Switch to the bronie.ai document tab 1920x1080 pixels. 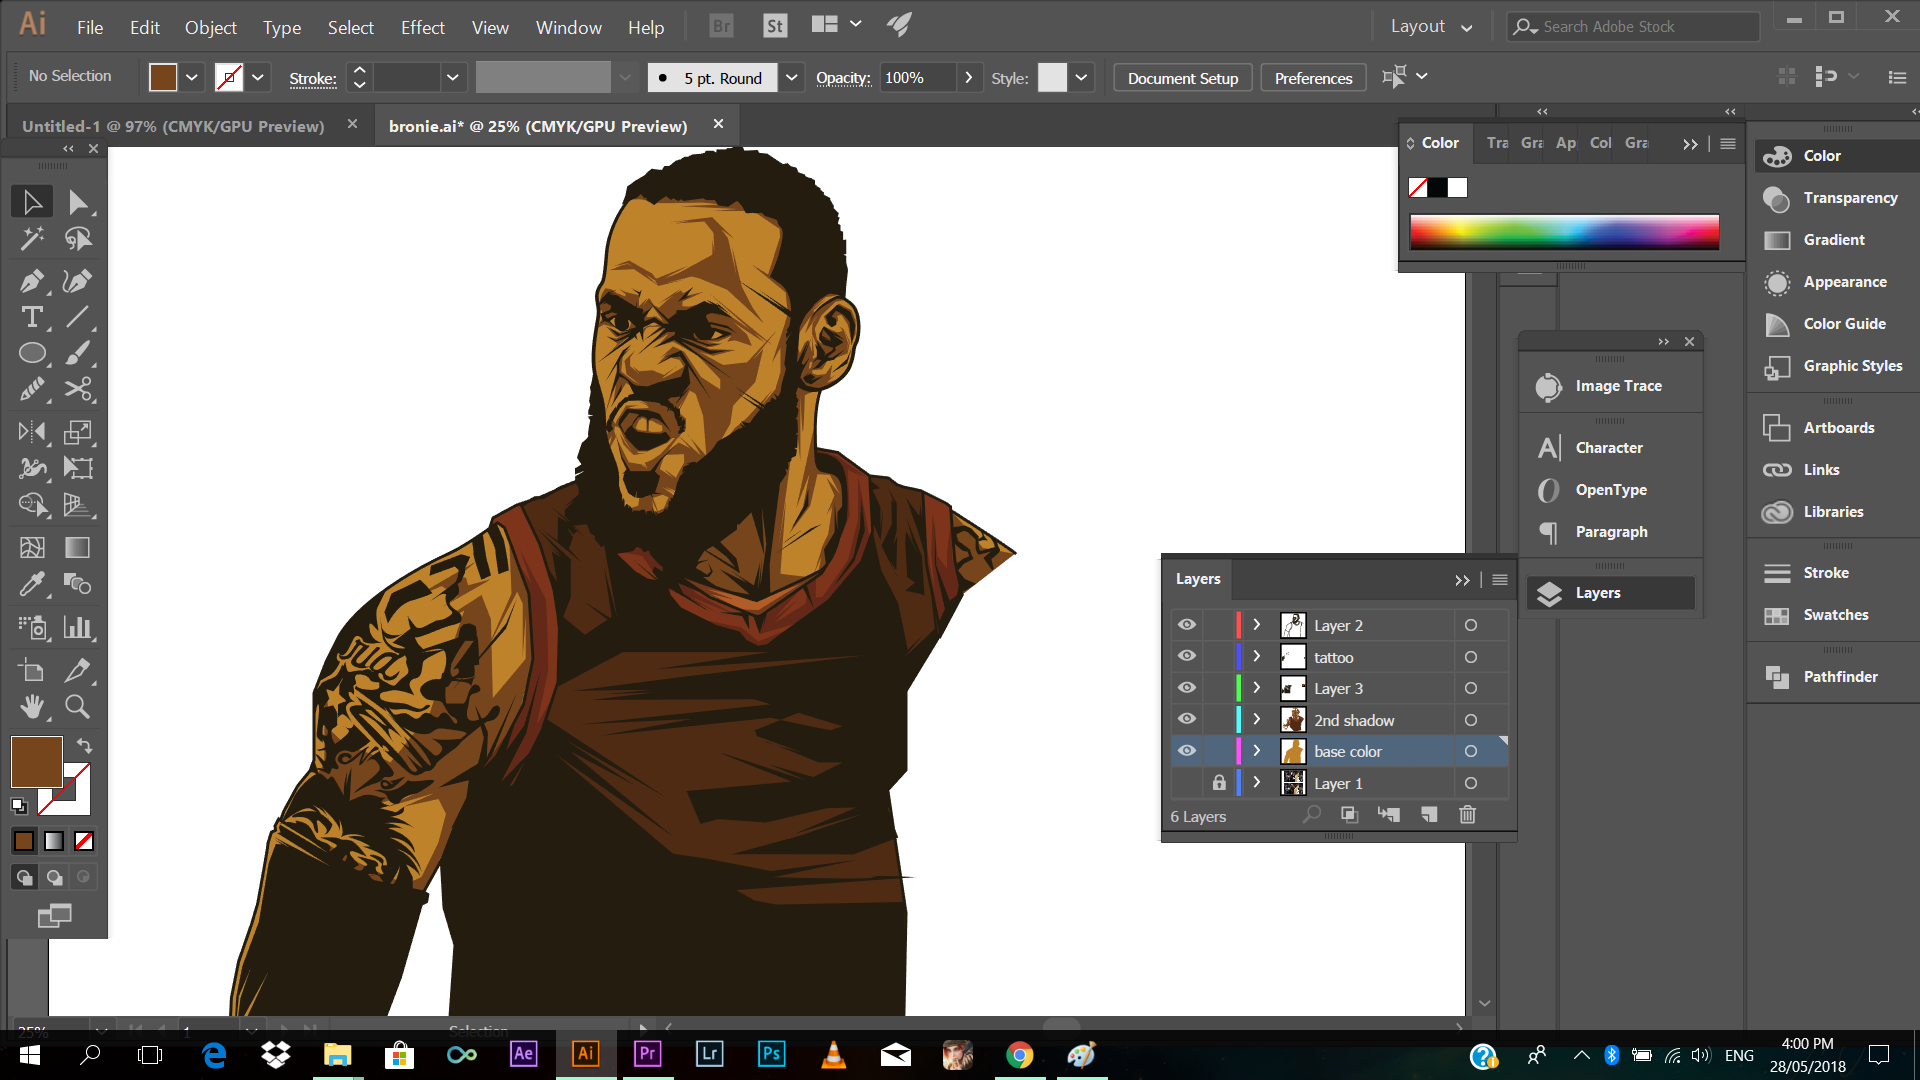coord(538,126)
